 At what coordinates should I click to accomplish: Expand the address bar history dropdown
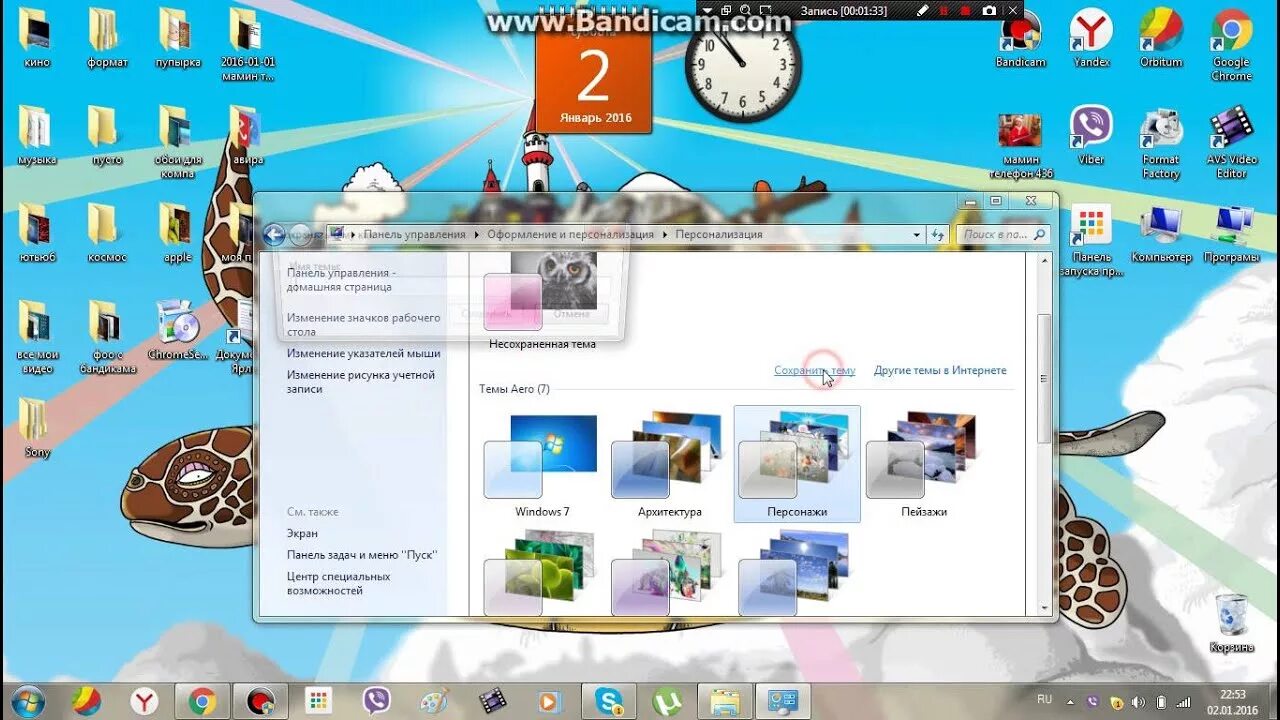[x=917, y=235]
